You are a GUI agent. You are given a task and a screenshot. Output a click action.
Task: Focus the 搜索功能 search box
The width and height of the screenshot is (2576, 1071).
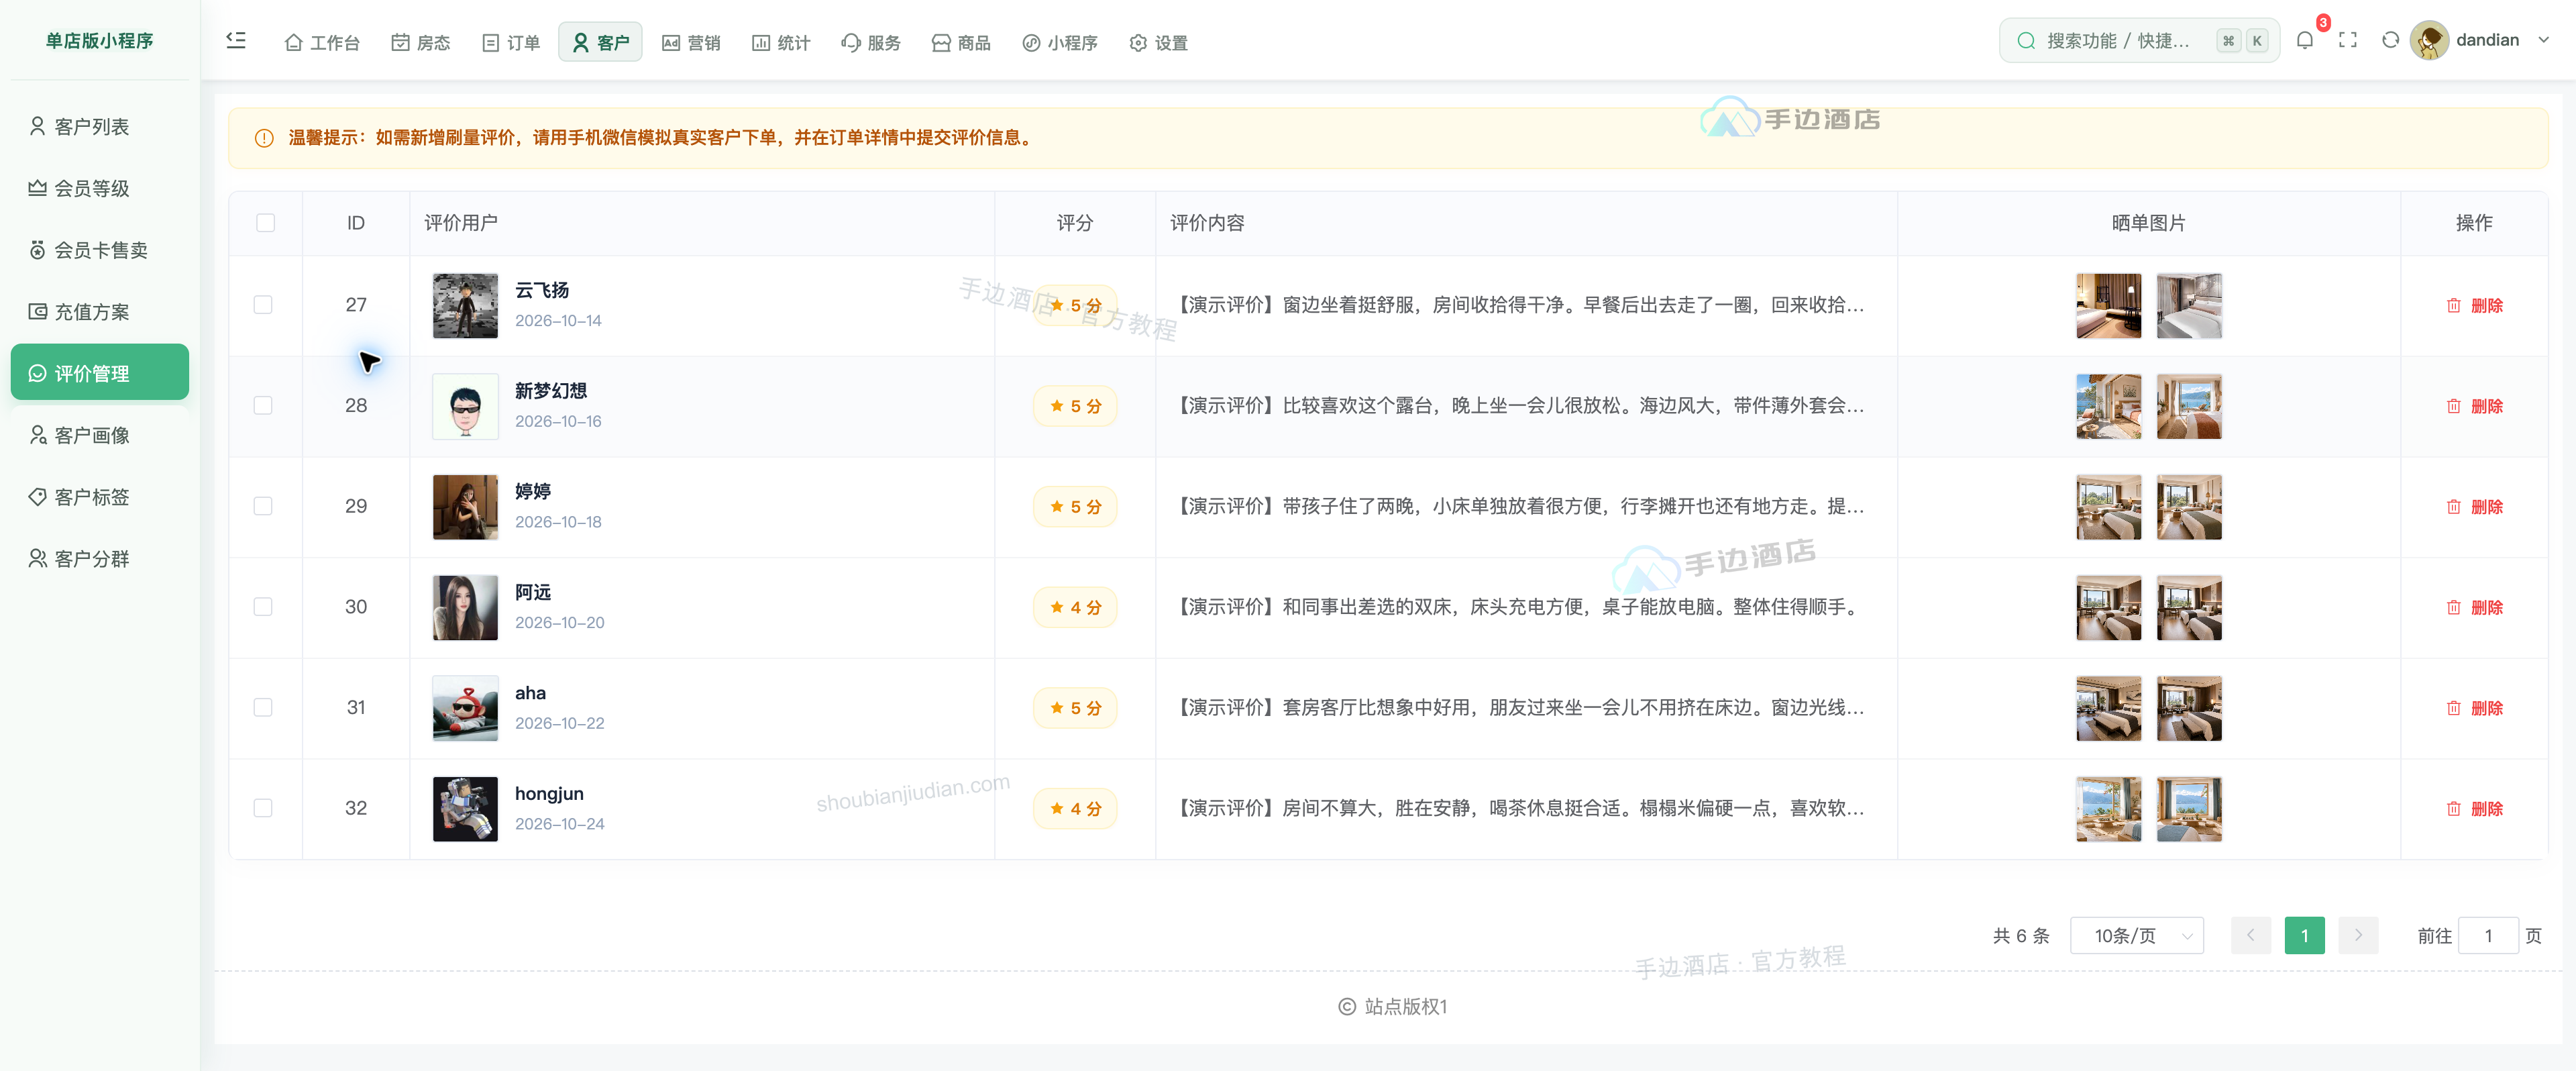[2139, 40]
